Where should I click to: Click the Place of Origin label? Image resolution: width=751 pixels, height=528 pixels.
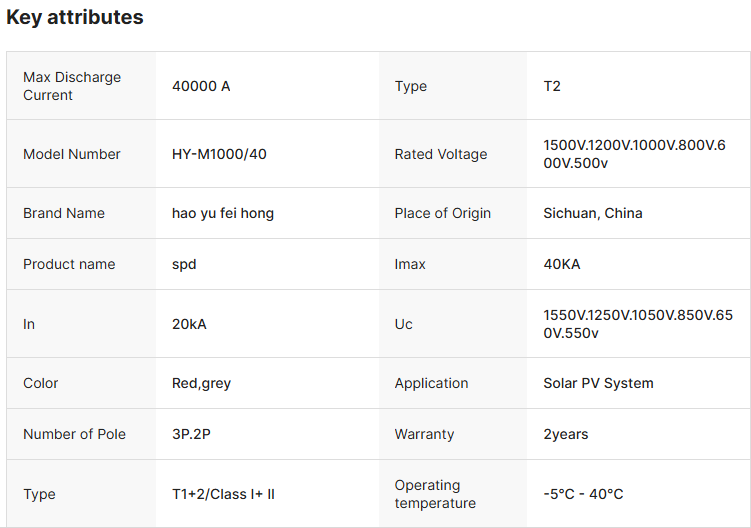443,213
